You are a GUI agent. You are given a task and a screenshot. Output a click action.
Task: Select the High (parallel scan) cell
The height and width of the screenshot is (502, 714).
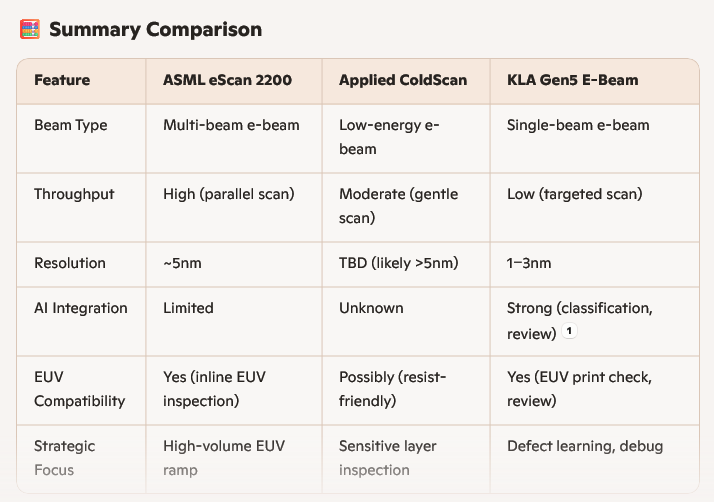point(229,194)
